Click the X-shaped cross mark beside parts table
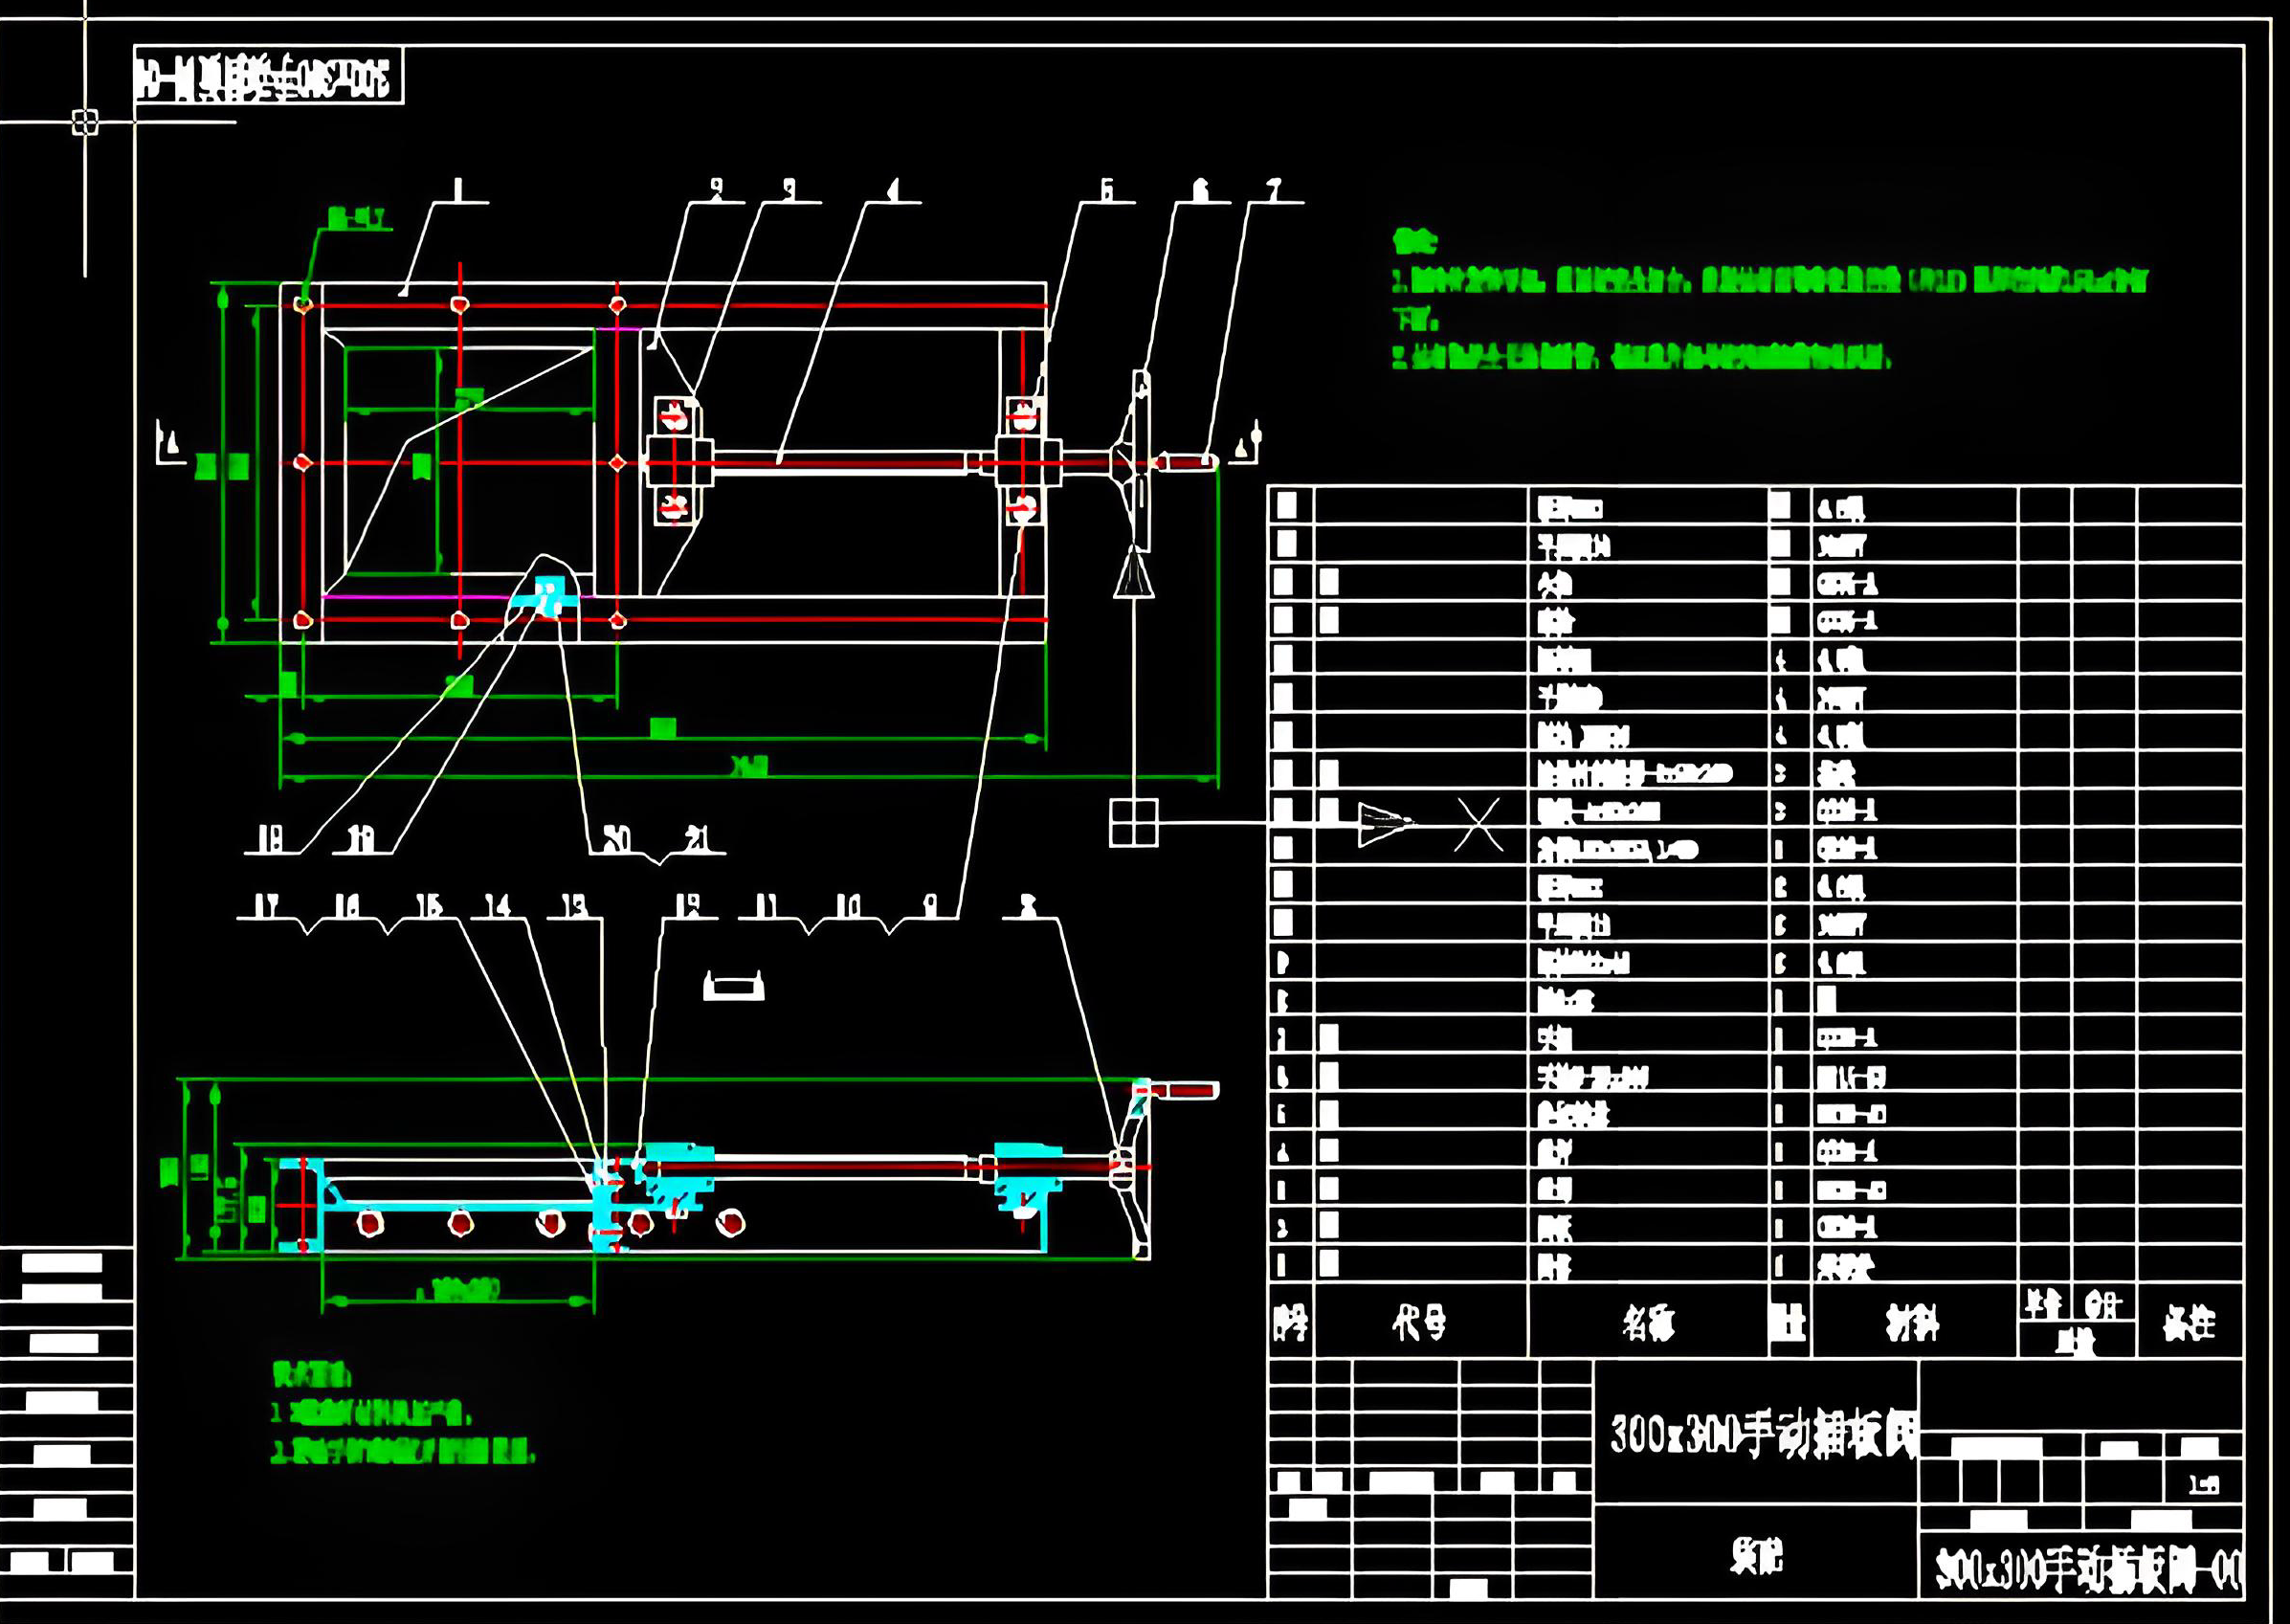 point(1478,824)
